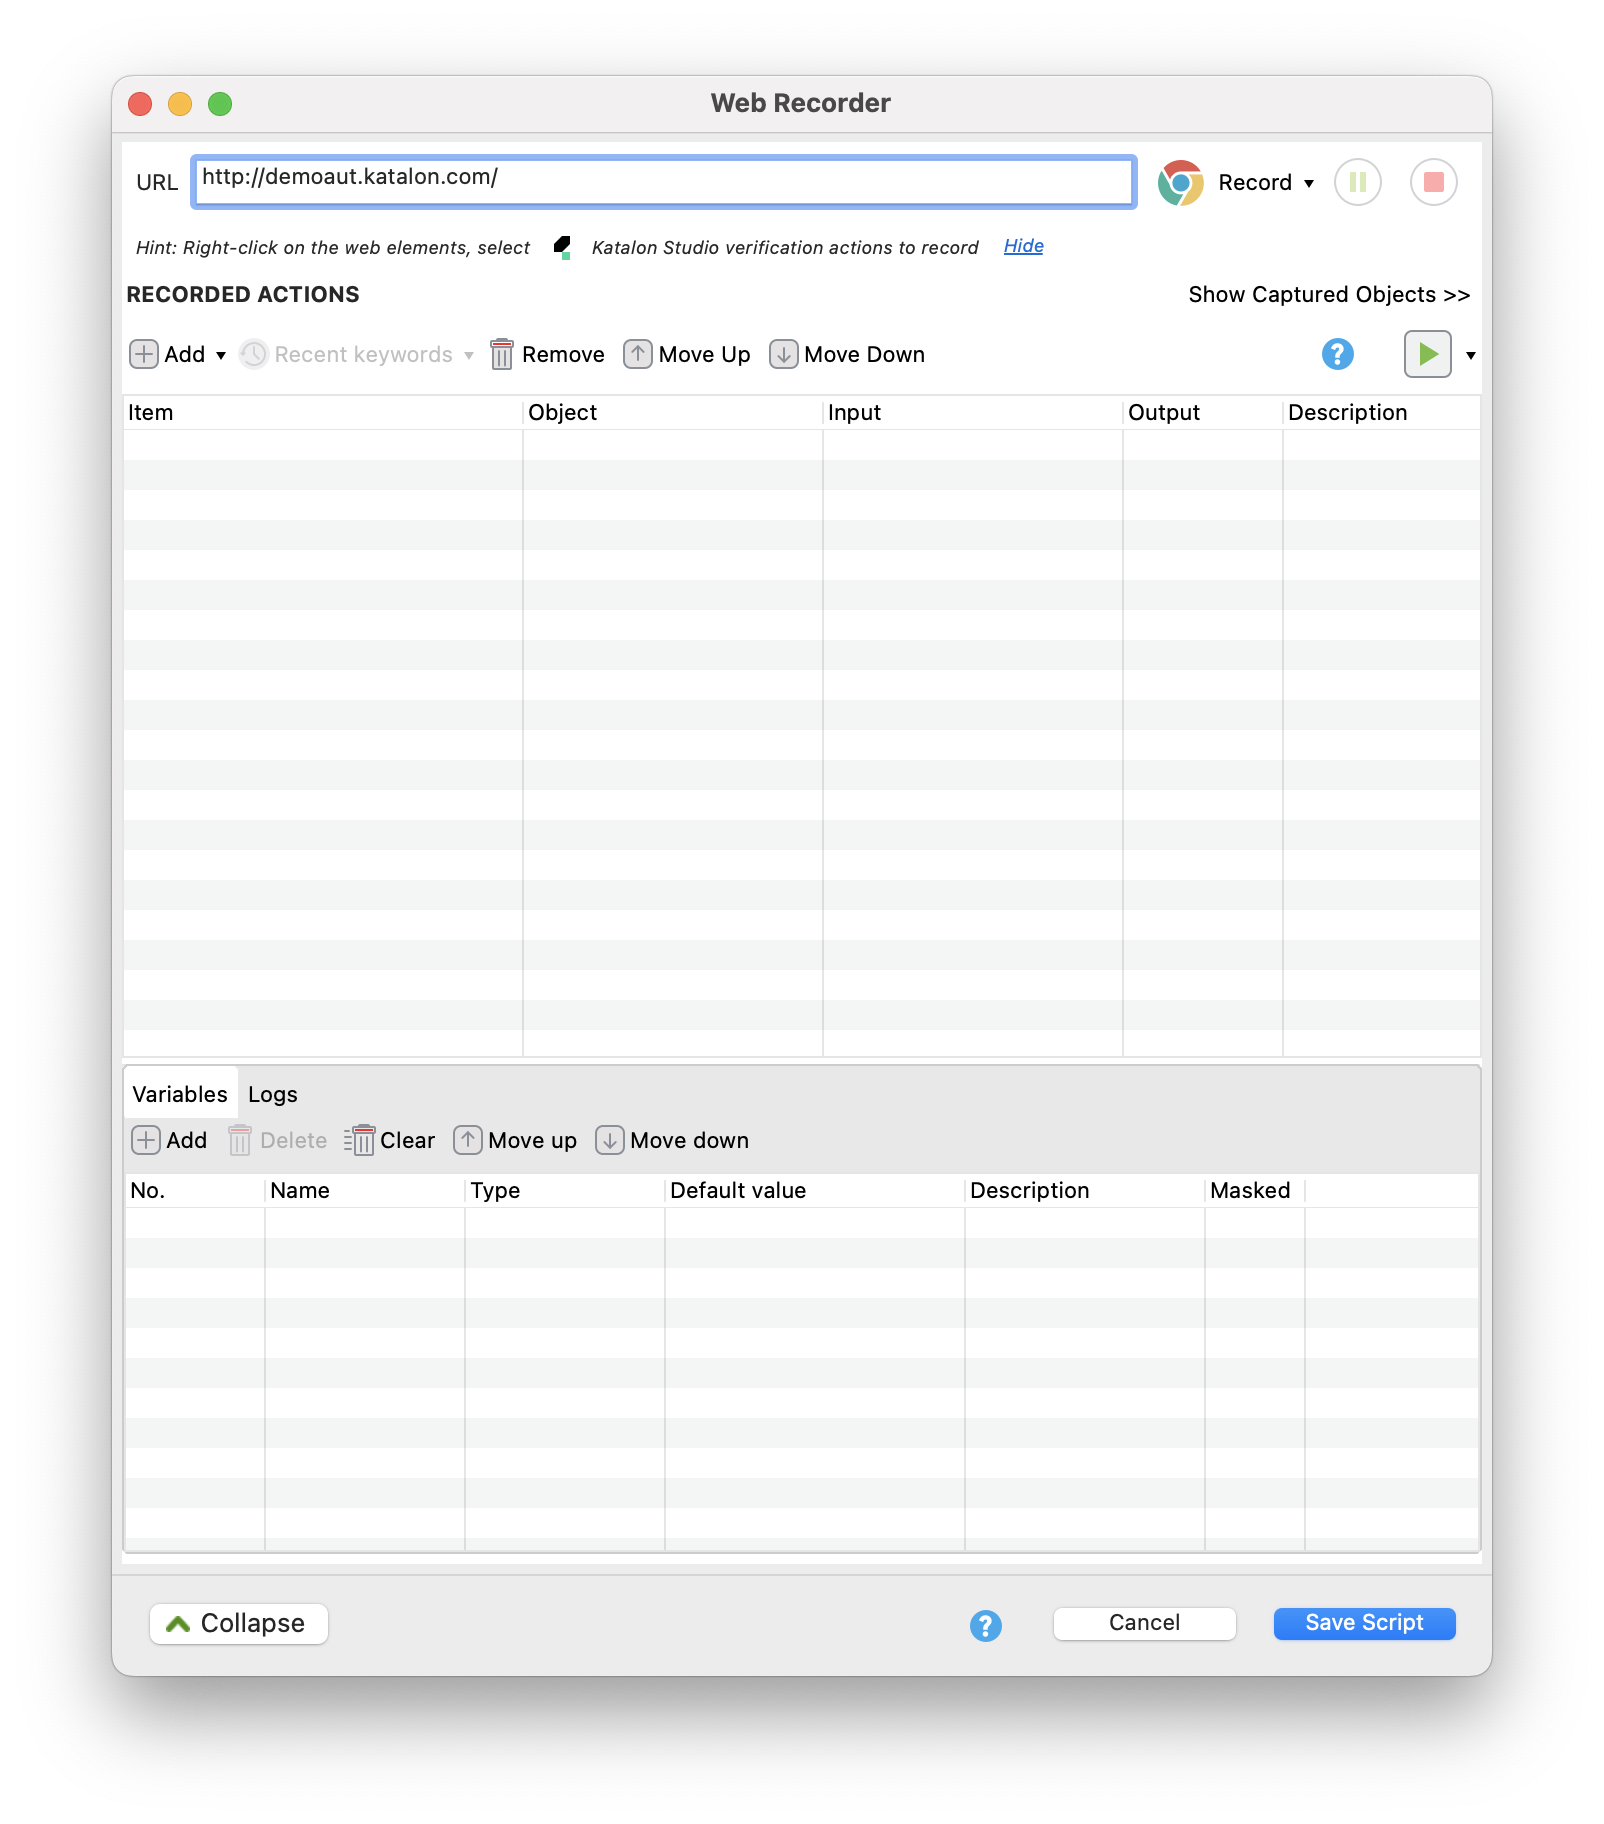The width and height of the screenshot is (1604, 1824).
Task: Save the recorded script
Action: pyautogui.click(x=1363, y=1623)
